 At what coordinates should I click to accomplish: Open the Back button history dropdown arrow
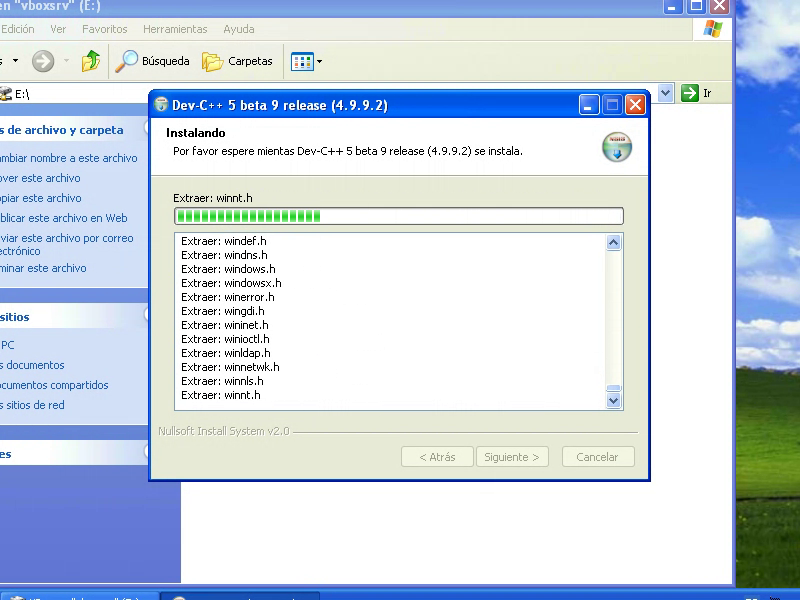(16, 61)
